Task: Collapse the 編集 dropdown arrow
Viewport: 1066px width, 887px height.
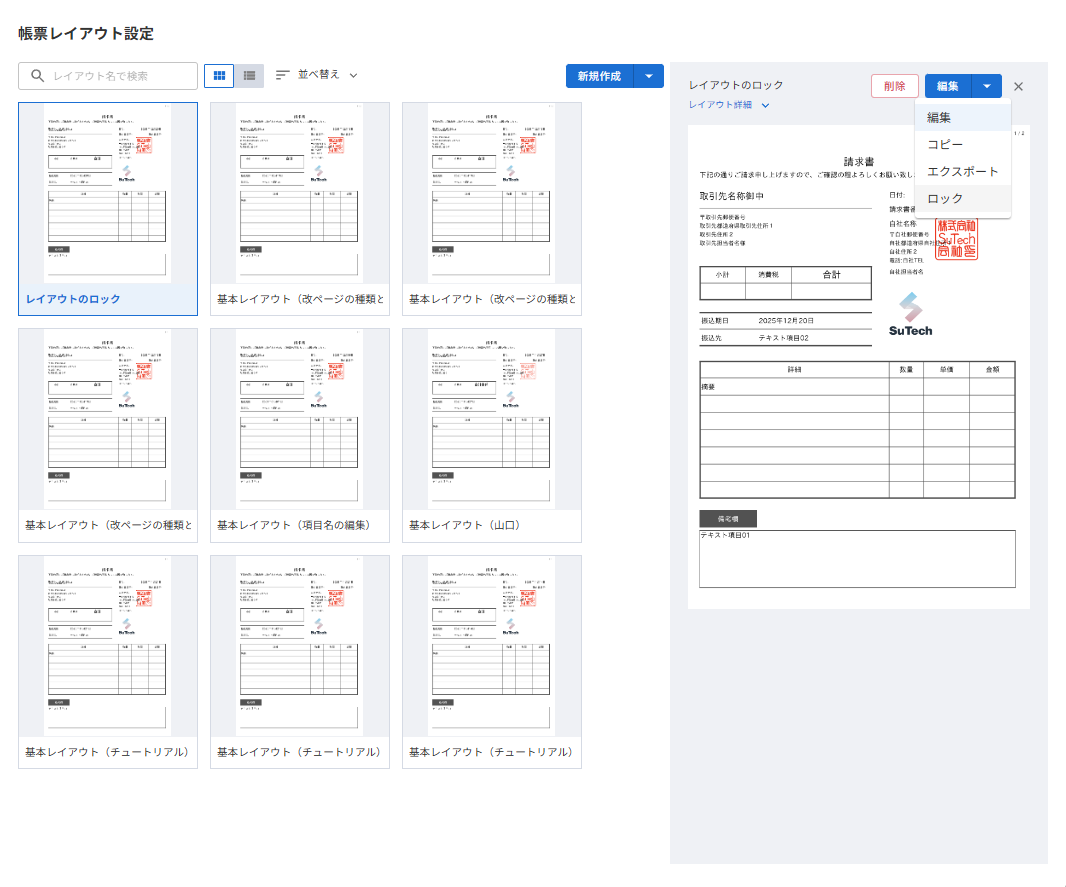Action: click(x=987, y=86)
